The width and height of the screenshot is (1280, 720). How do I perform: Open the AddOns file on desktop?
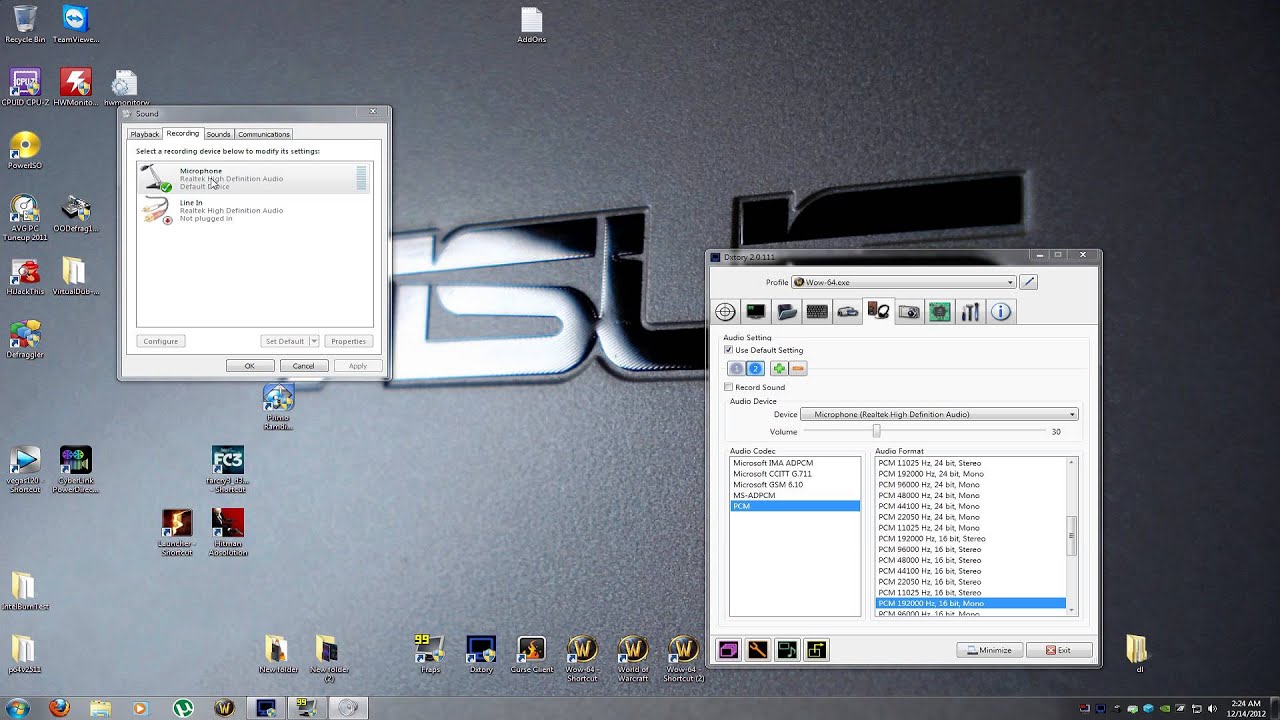click(x=532, y=25)
